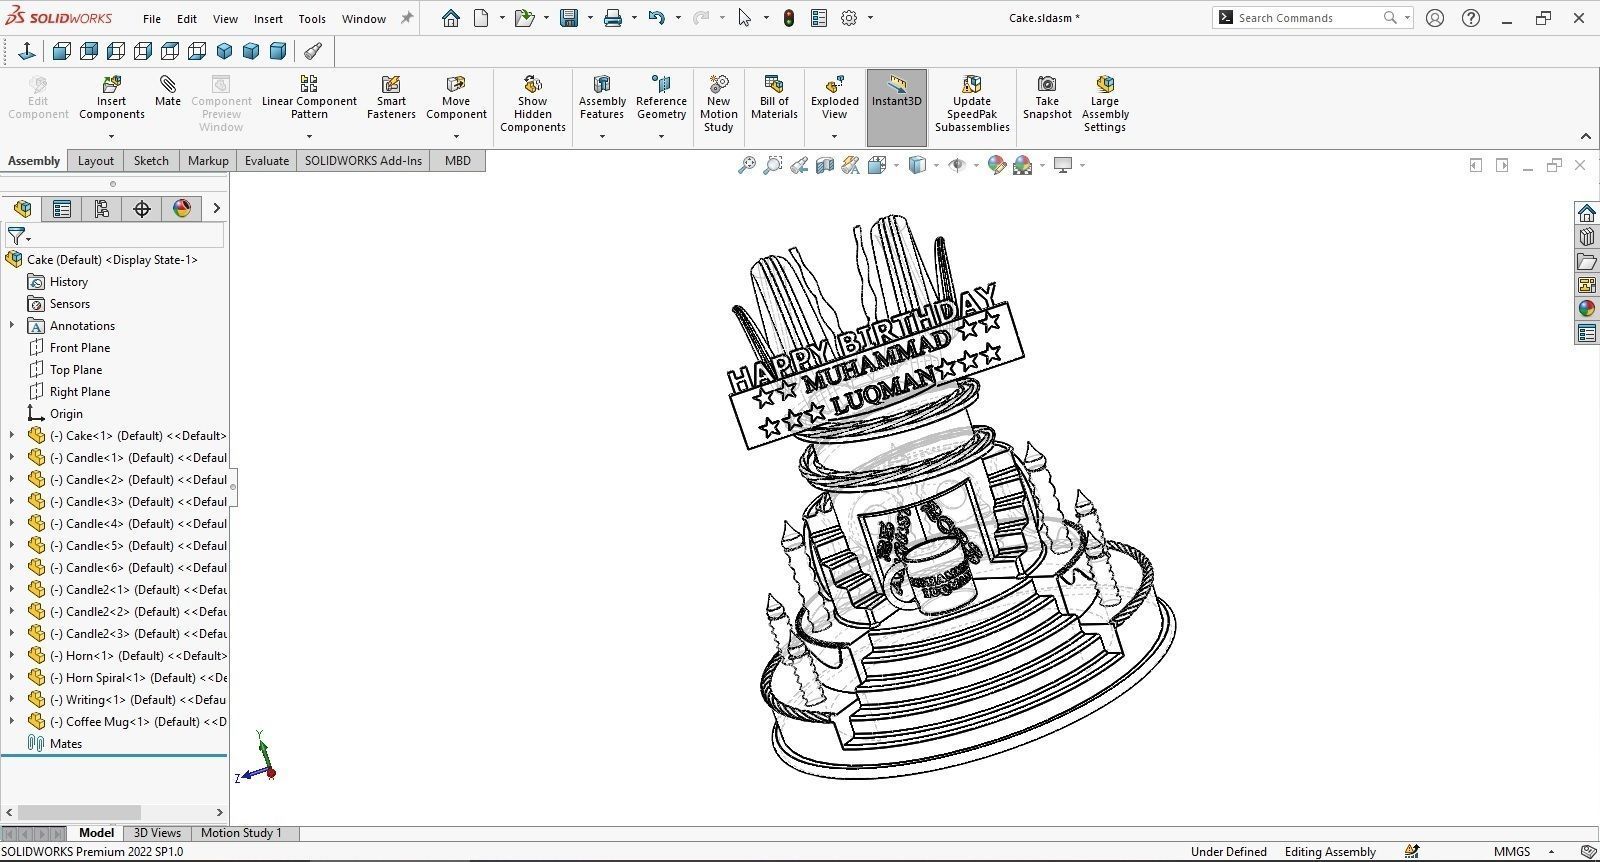Collapse the CommandManager ribbon arrow
This screenshot has width=1600, height=862.
pos(1585,136)
